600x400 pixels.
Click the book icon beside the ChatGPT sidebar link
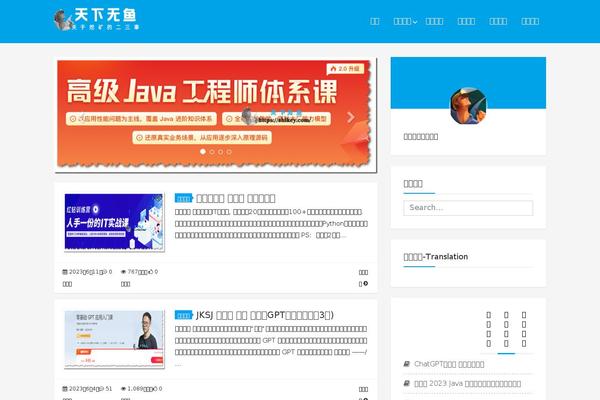click(x=406, y=364)
